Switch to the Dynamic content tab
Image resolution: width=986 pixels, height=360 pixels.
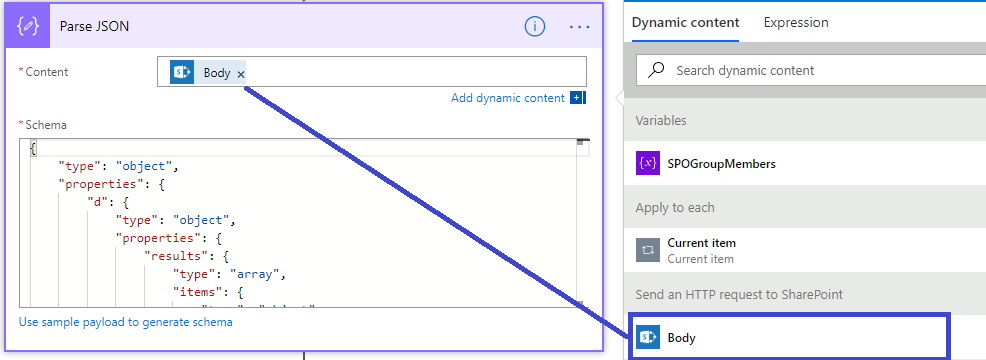pyautogui.click(x=685, y=23)
